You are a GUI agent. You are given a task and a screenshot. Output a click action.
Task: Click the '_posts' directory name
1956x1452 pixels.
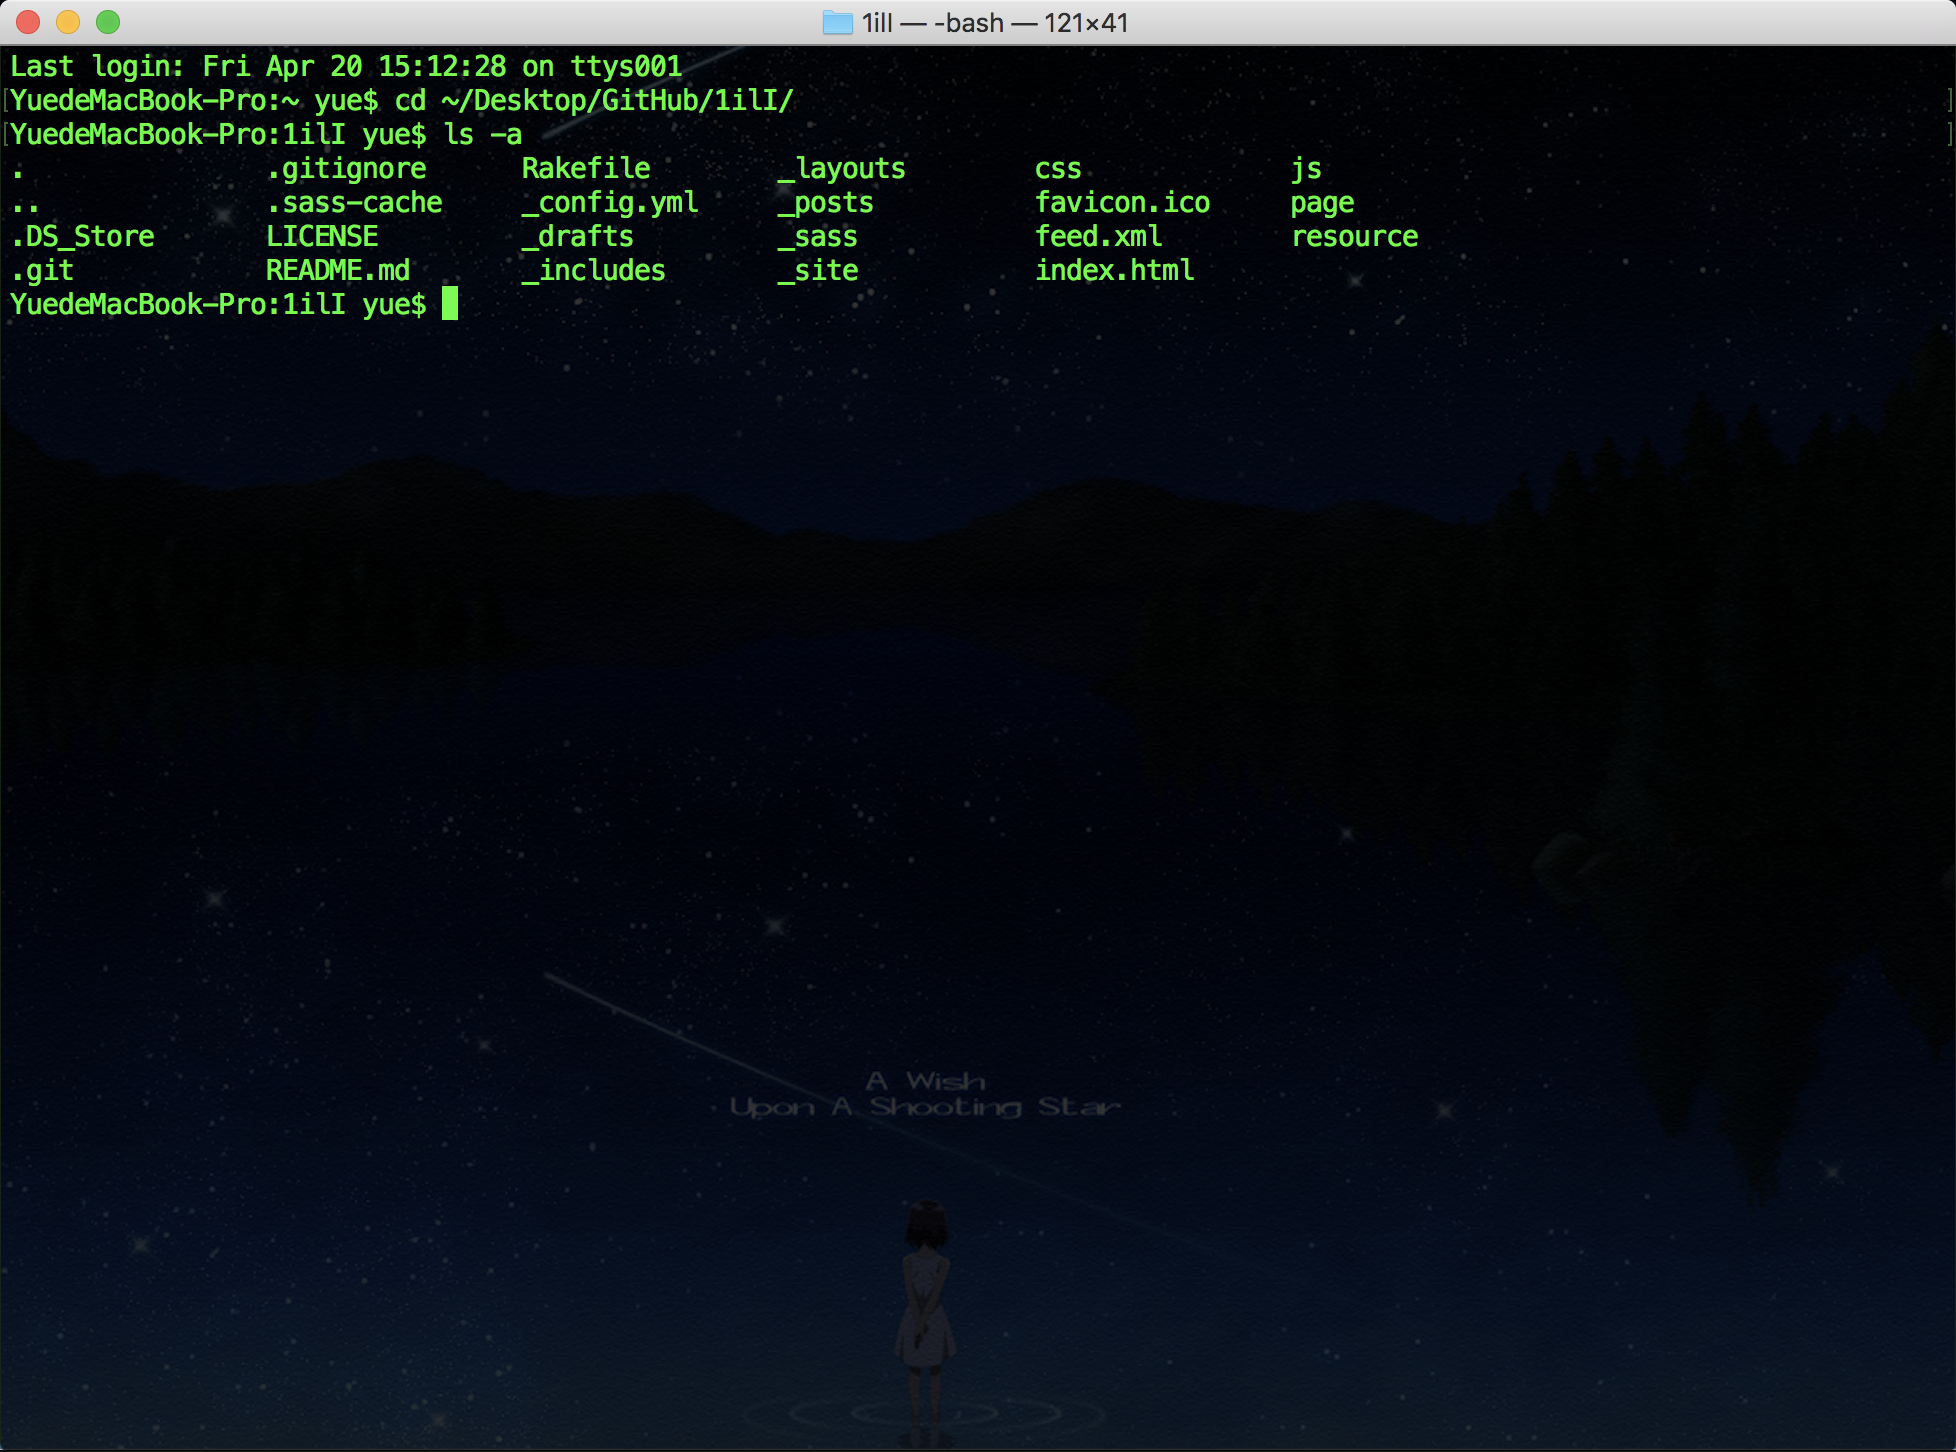[826, 202]
